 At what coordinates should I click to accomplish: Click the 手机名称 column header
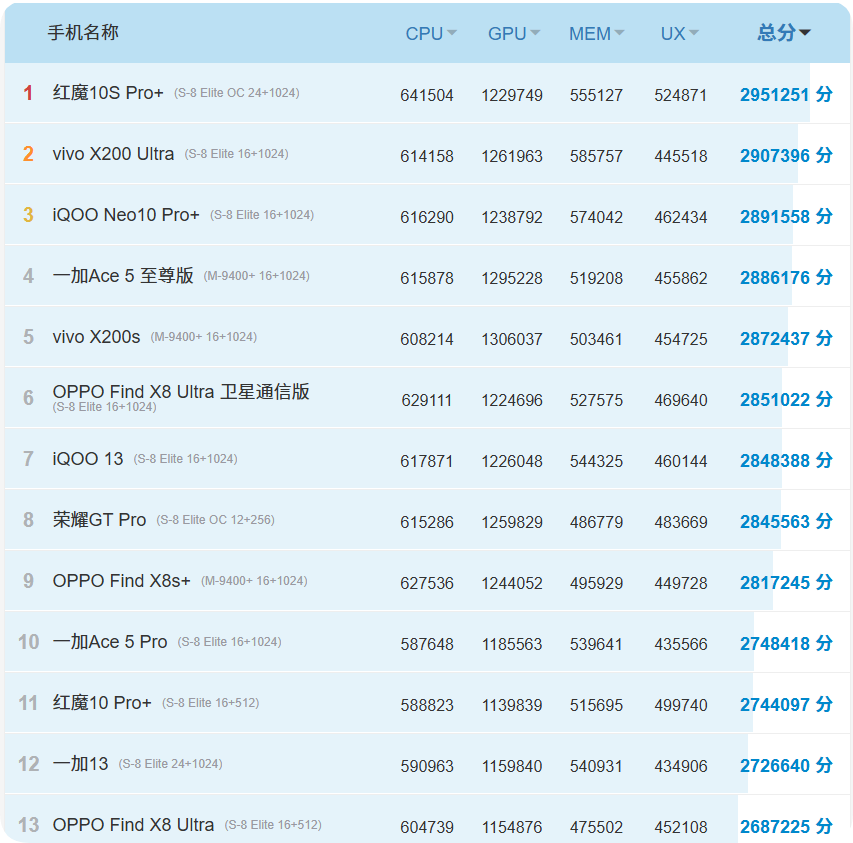83,33
